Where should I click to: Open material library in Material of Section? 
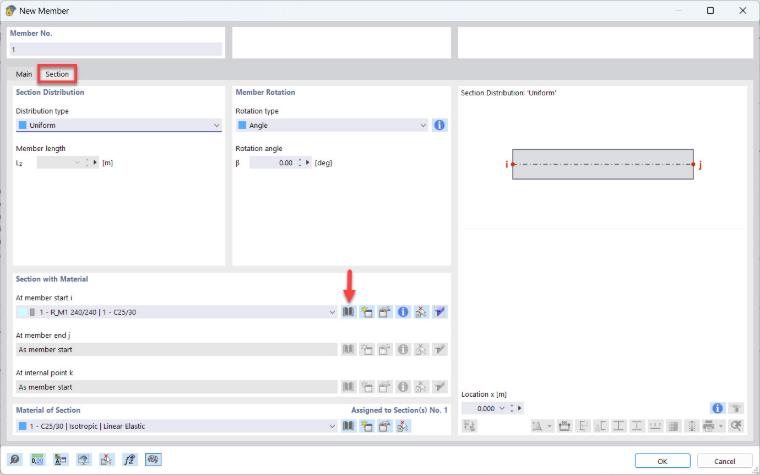pyautogui.click(x=348, y=426)
